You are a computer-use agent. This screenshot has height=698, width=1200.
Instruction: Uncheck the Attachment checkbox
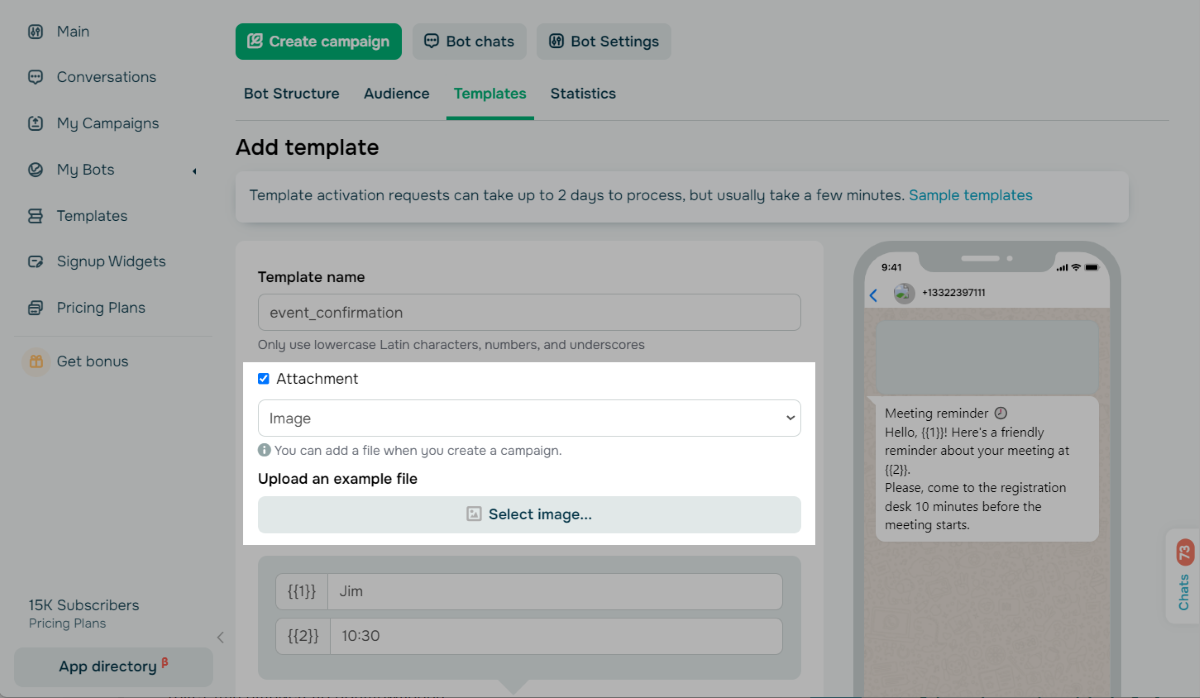pyautogui.click(x=264, y=379)
